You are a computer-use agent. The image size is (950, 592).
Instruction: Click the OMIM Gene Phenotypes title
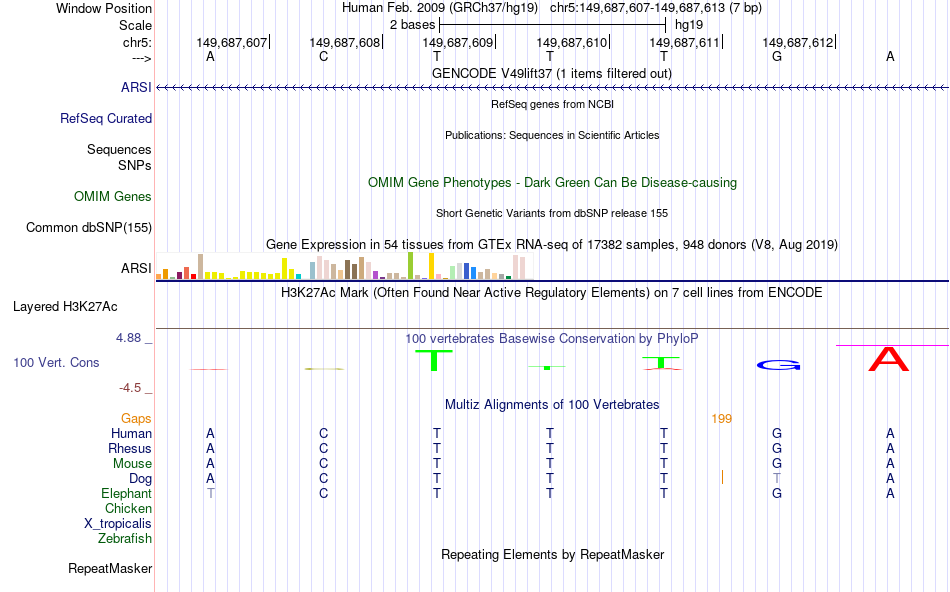coord(552,182)
